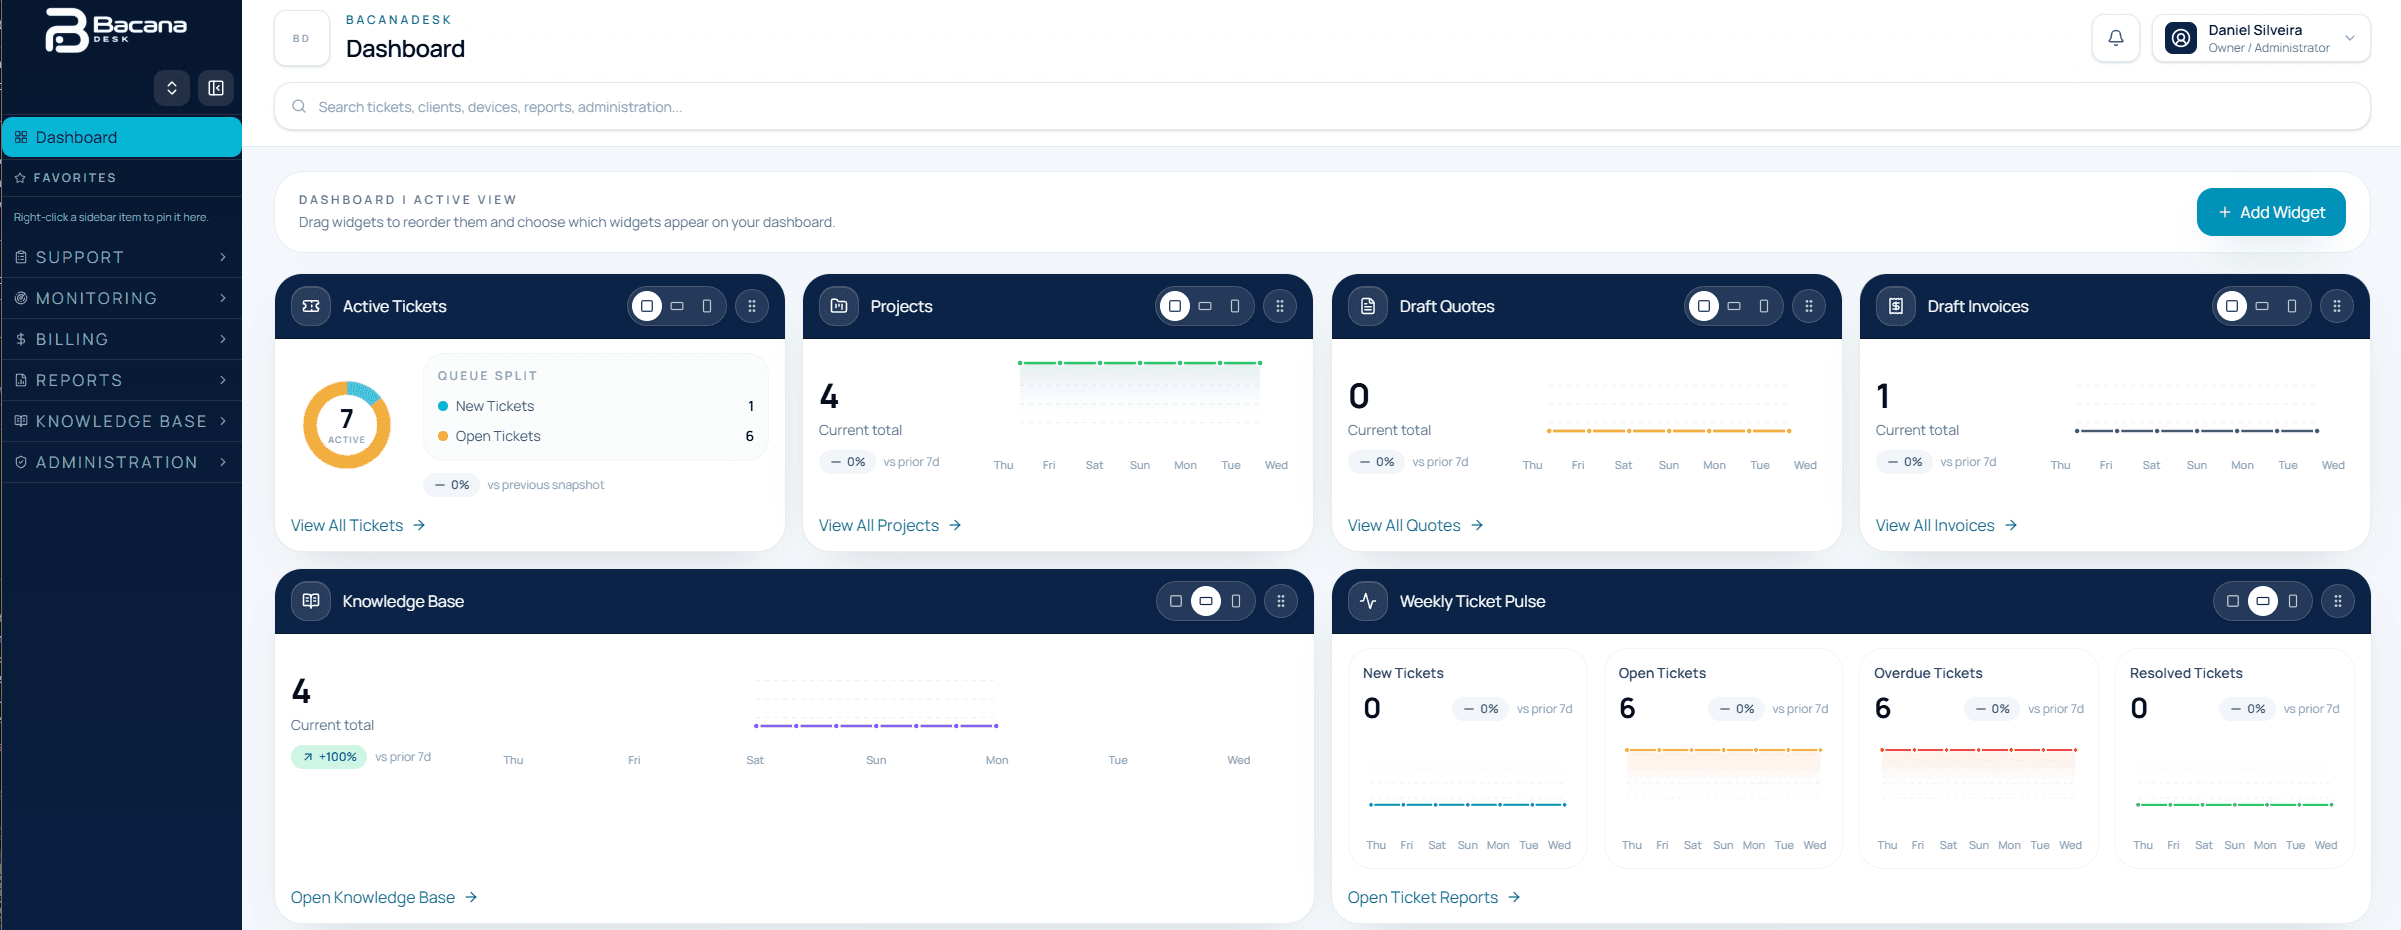Expand the Knowledge Base sidebar section

[x=121, y=421]
